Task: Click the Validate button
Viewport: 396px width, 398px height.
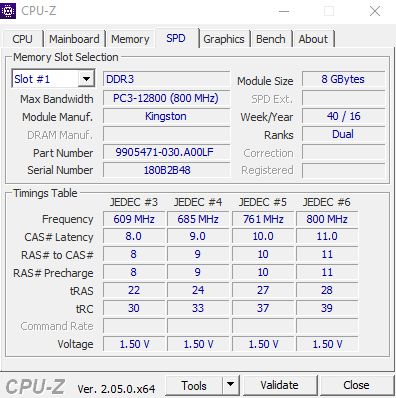Action: (x=279, y=385)
